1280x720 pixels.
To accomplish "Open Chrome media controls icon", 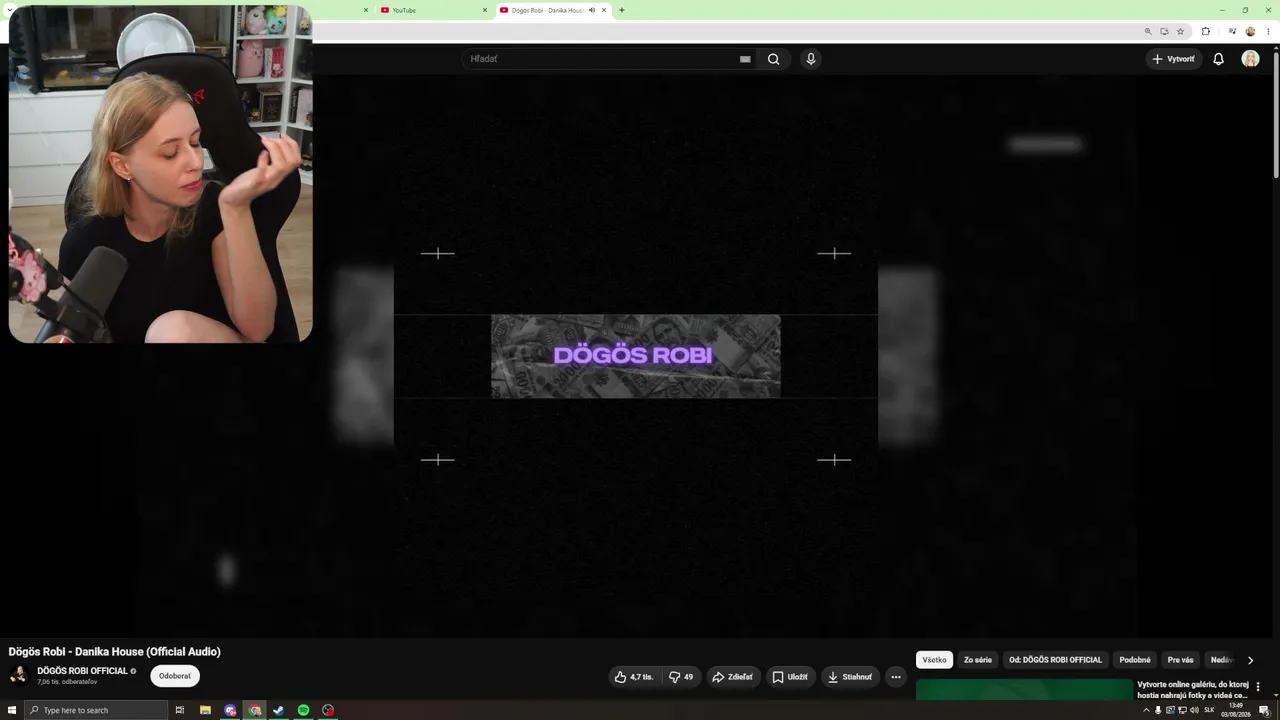I will (x=1232, y=31).
